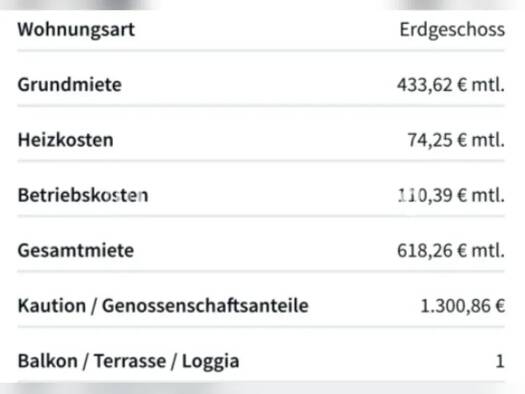The image size is (525, 394).
Task: Select the balcony count value 1
Action: (x=500, y=362)
